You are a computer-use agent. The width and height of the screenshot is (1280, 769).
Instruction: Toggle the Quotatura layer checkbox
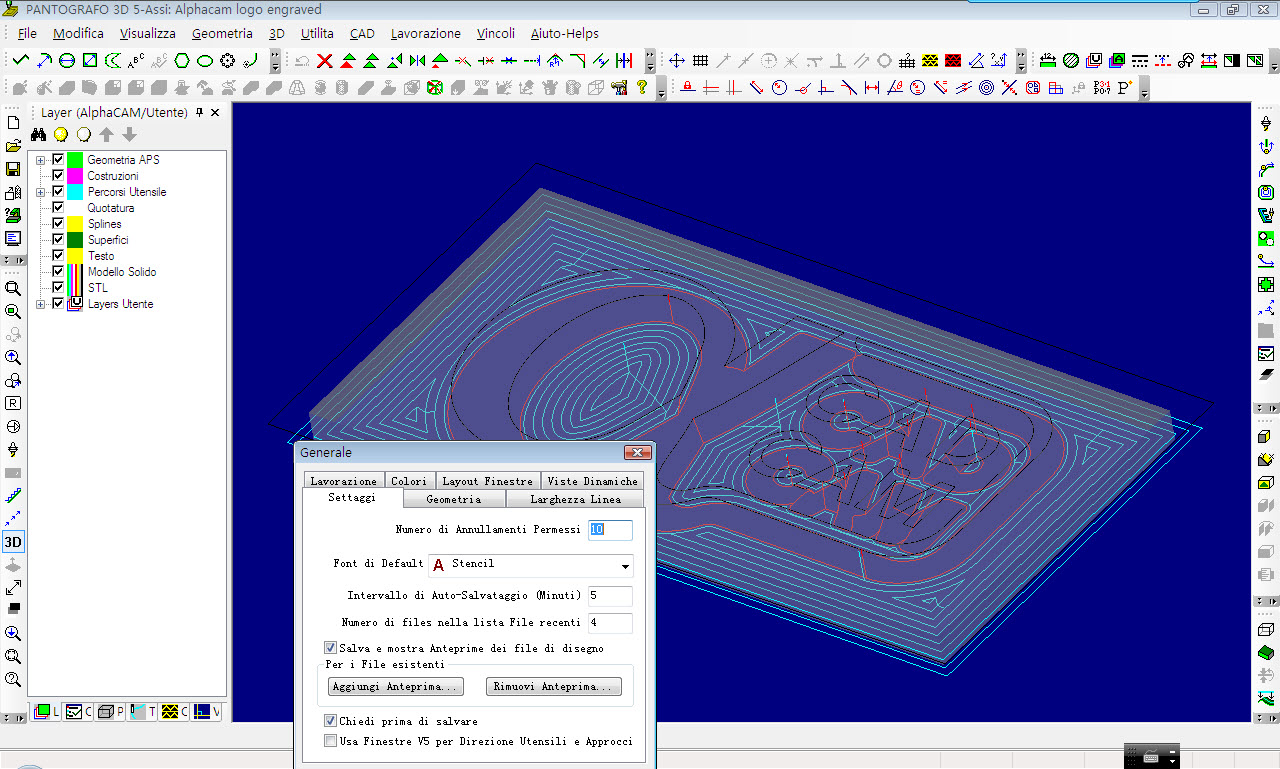tap(58, 208)
